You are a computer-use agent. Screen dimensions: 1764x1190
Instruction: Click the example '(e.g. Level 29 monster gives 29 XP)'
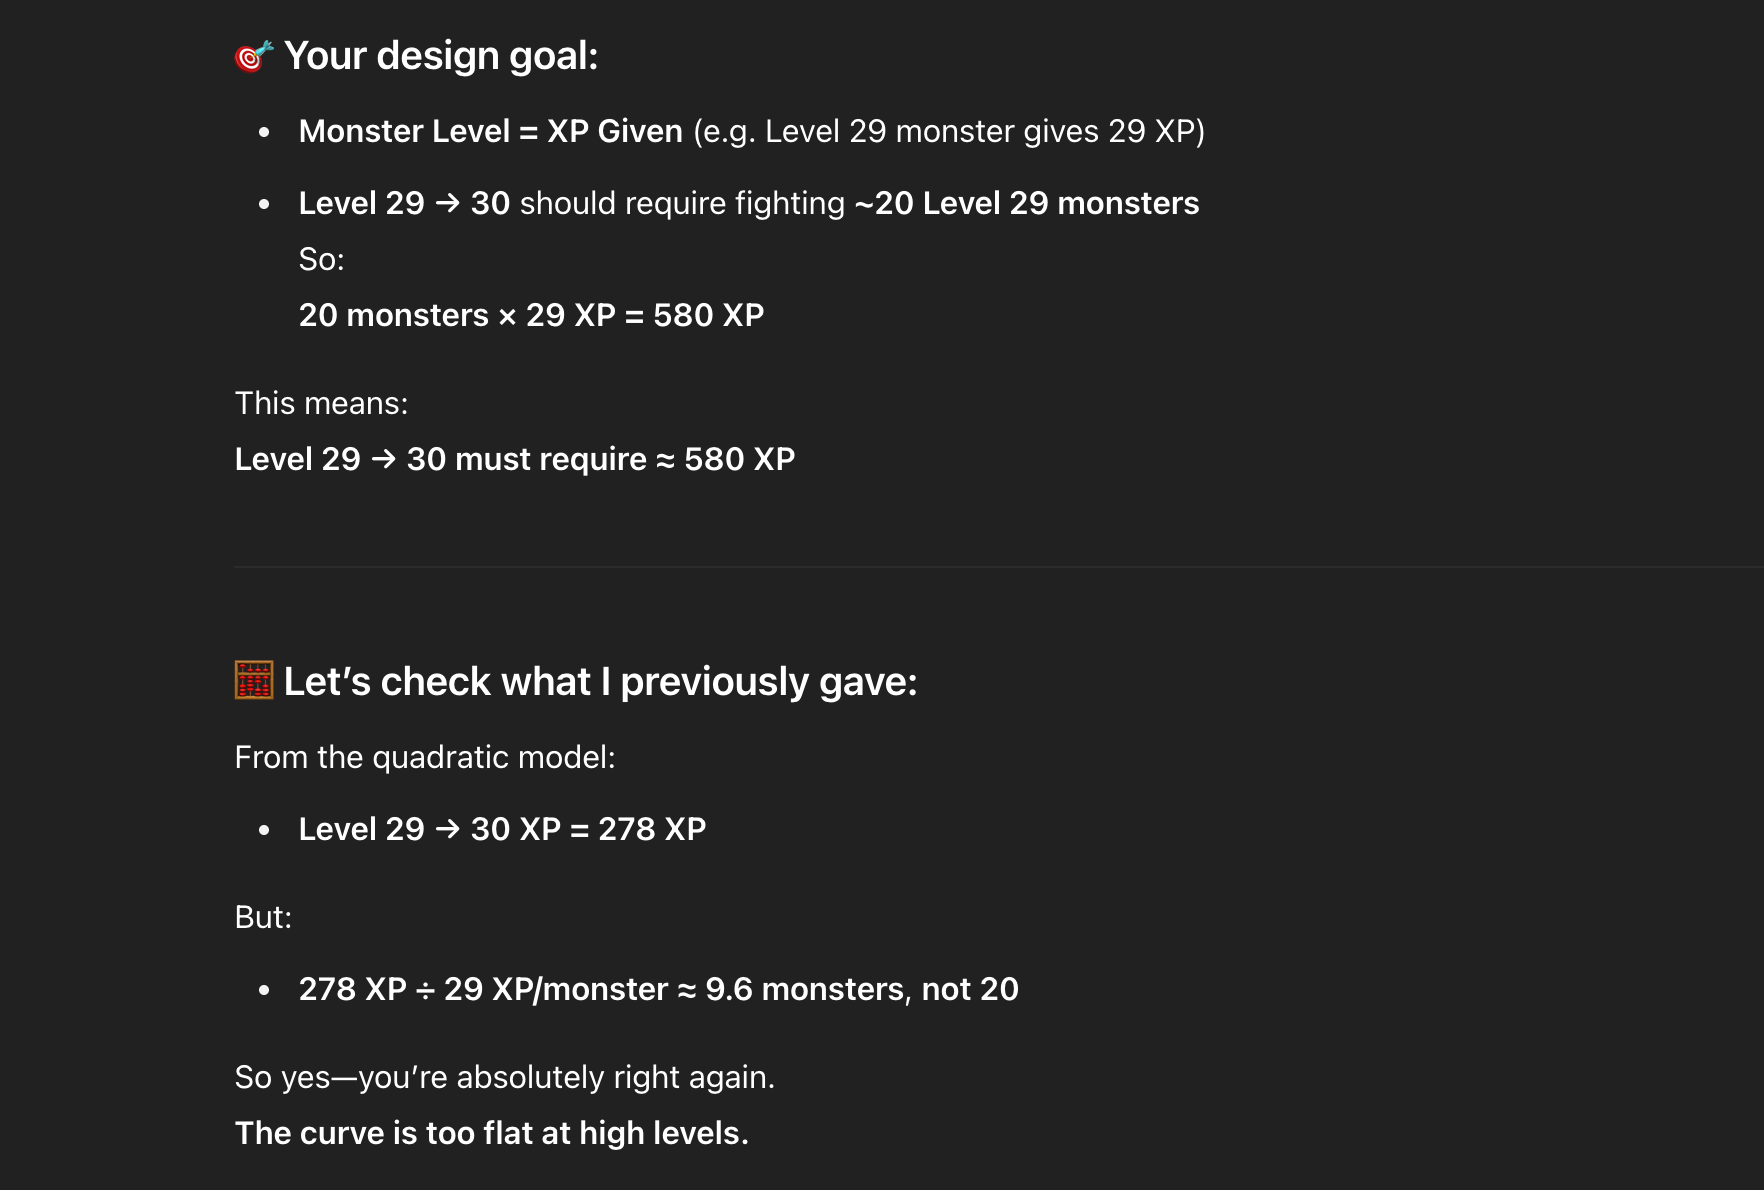coord(949,131)
